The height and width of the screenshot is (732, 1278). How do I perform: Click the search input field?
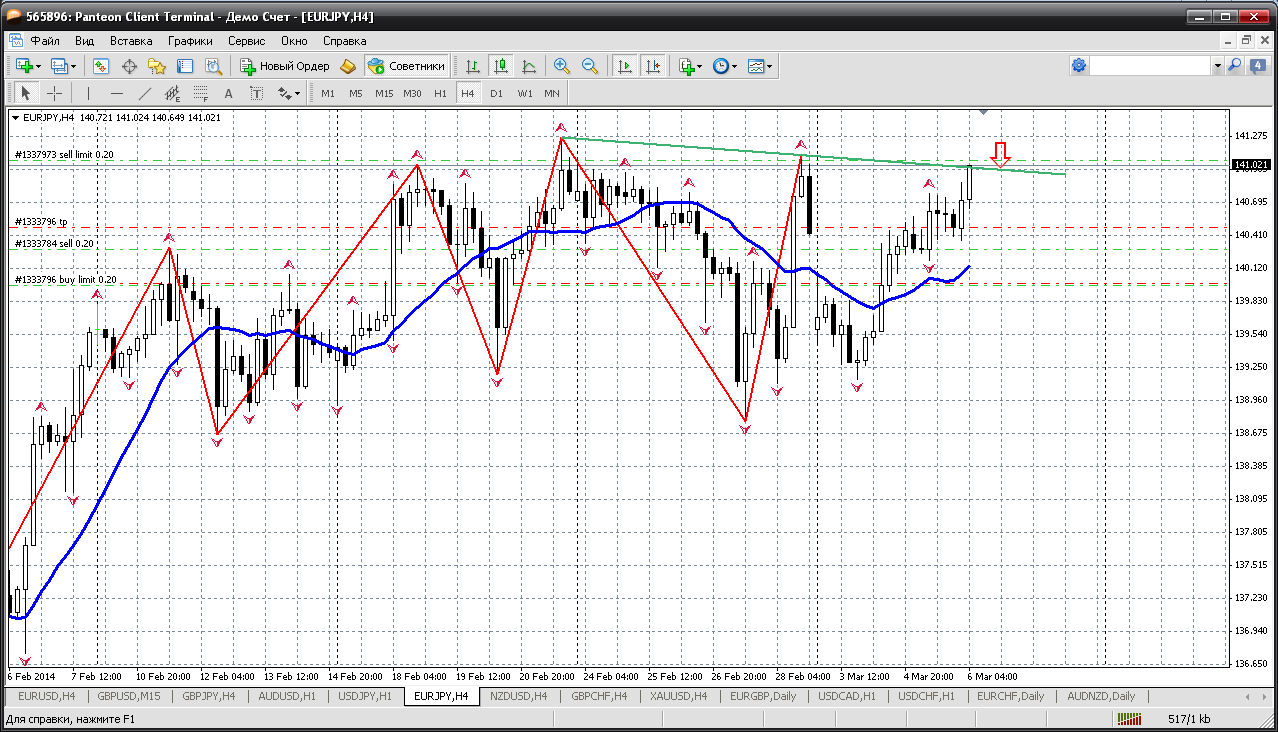click(1150, 66)
